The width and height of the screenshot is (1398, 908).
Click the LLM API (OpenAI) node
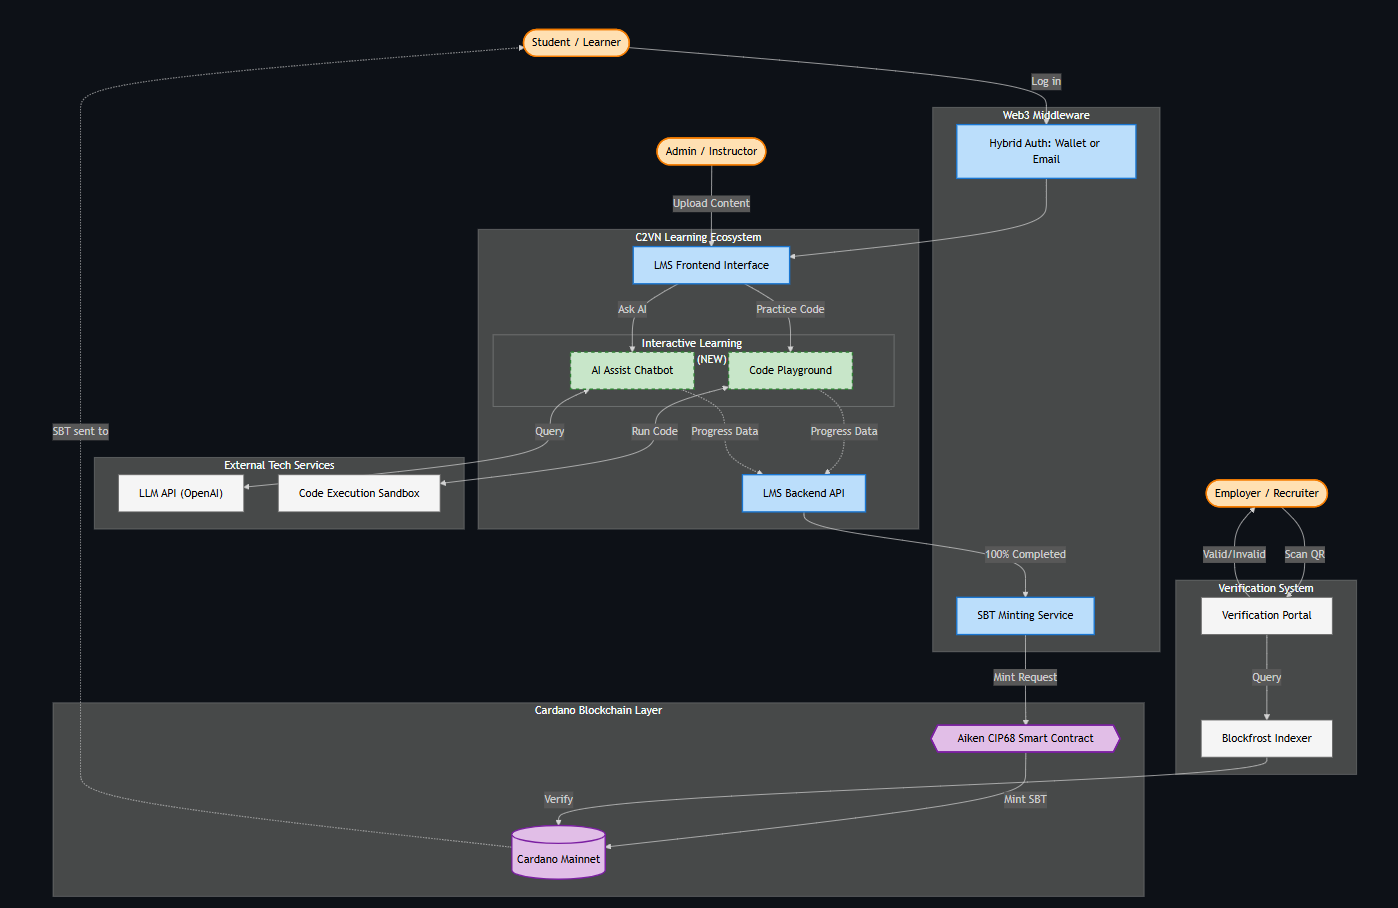pos(181,494)
